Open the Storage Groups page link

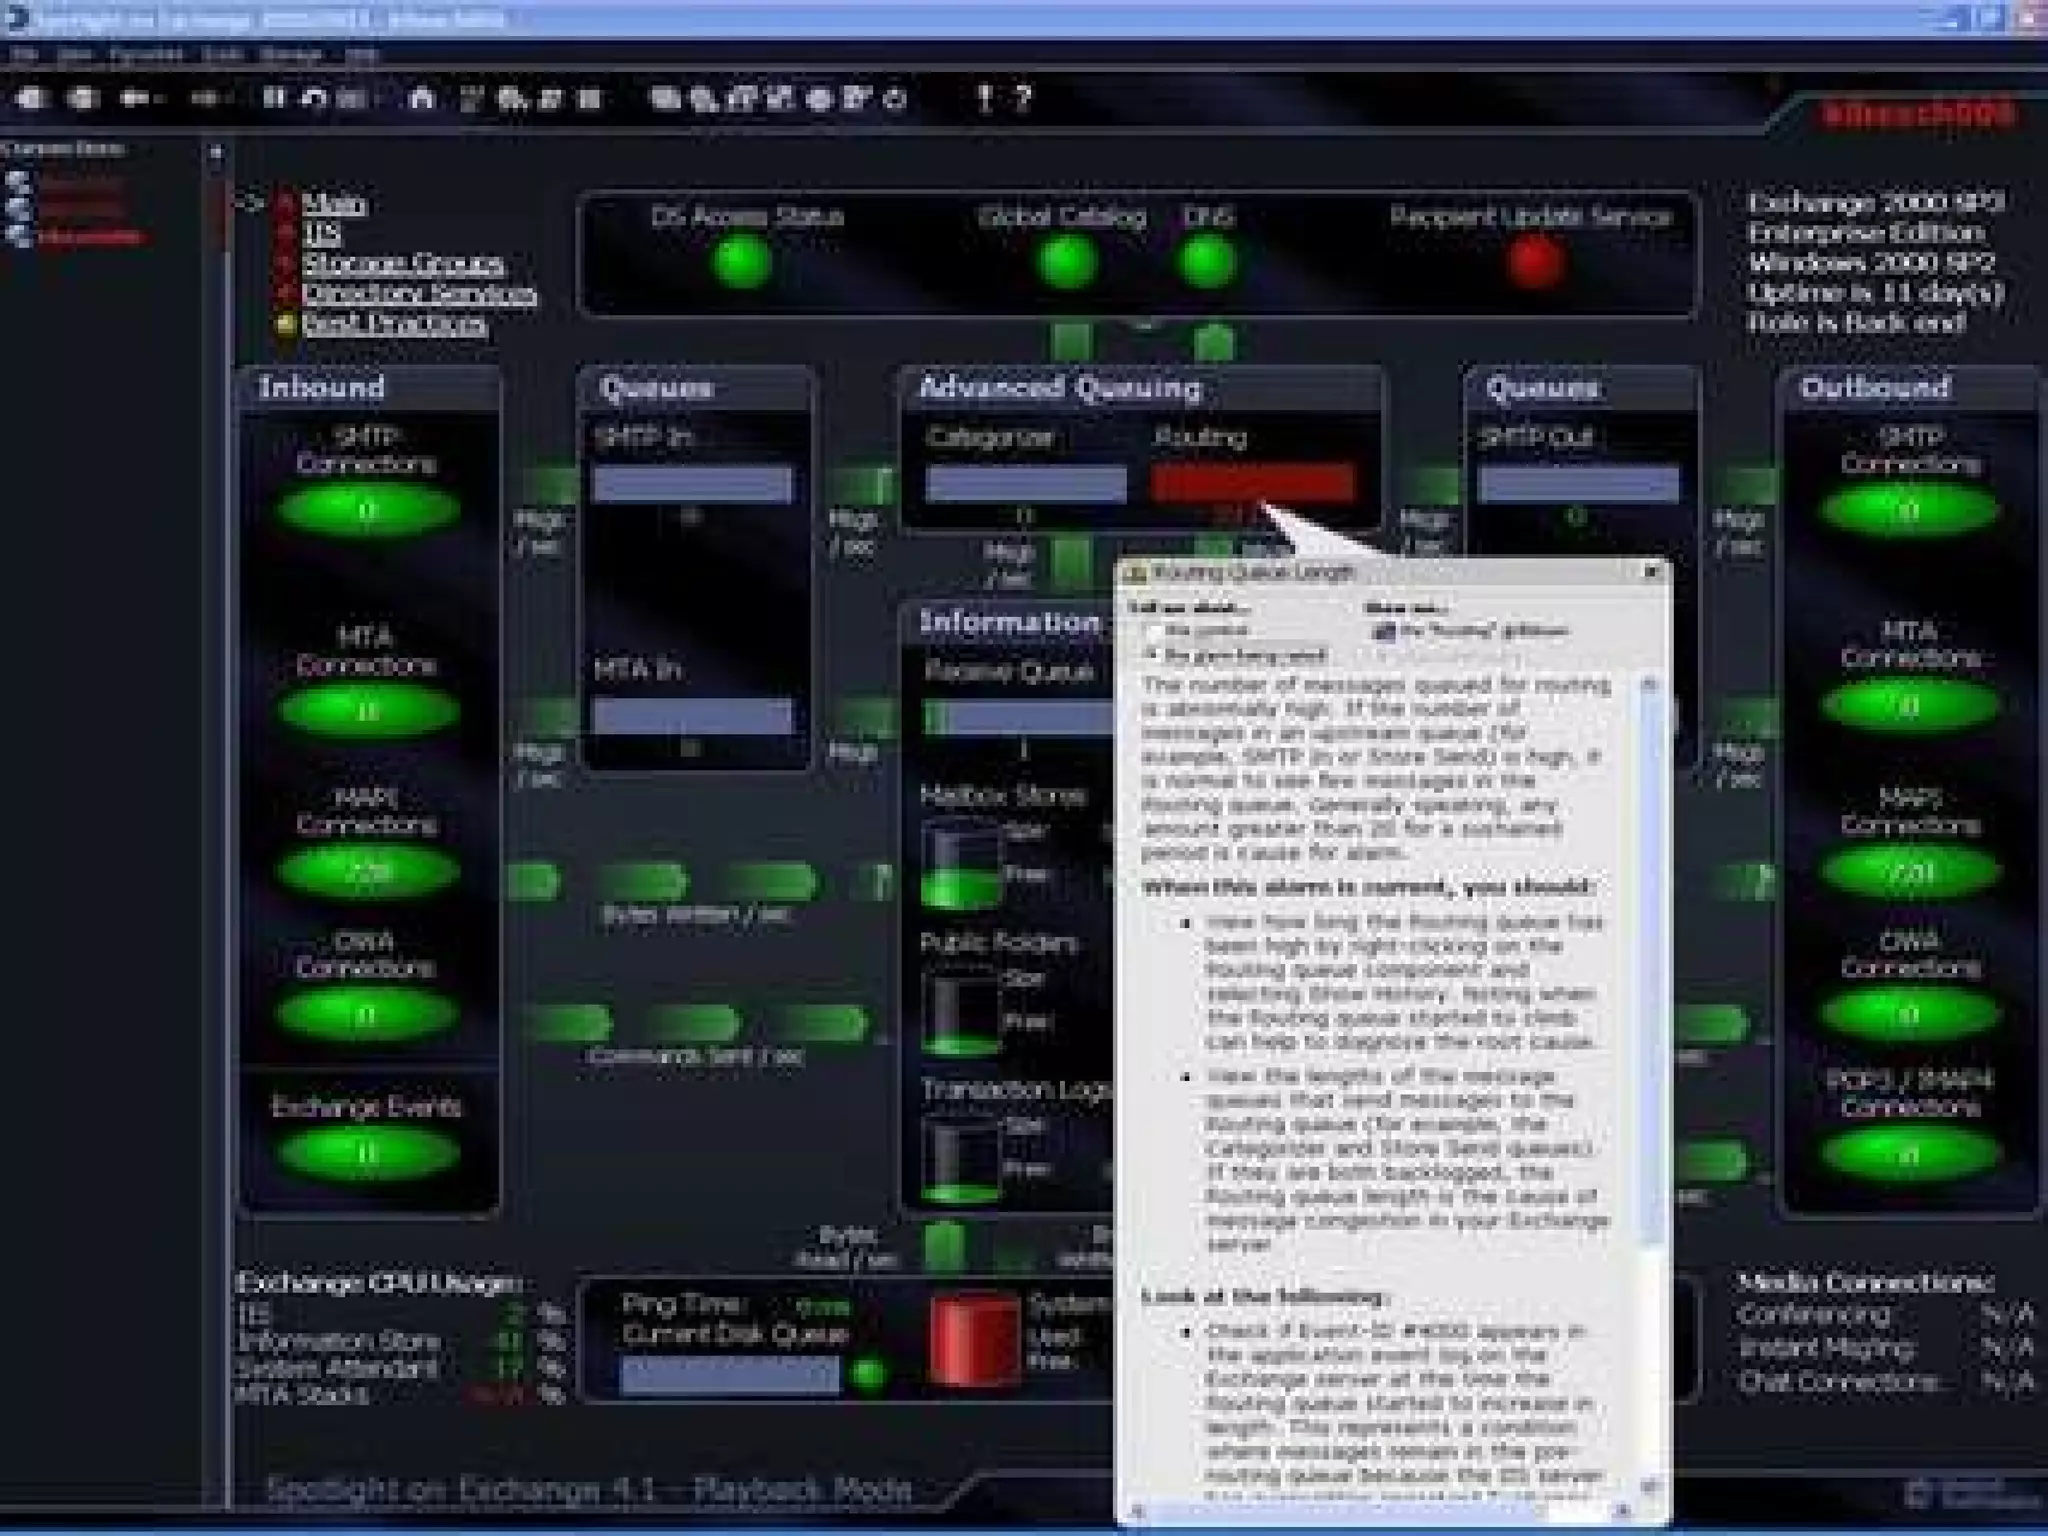pos(402,264)
